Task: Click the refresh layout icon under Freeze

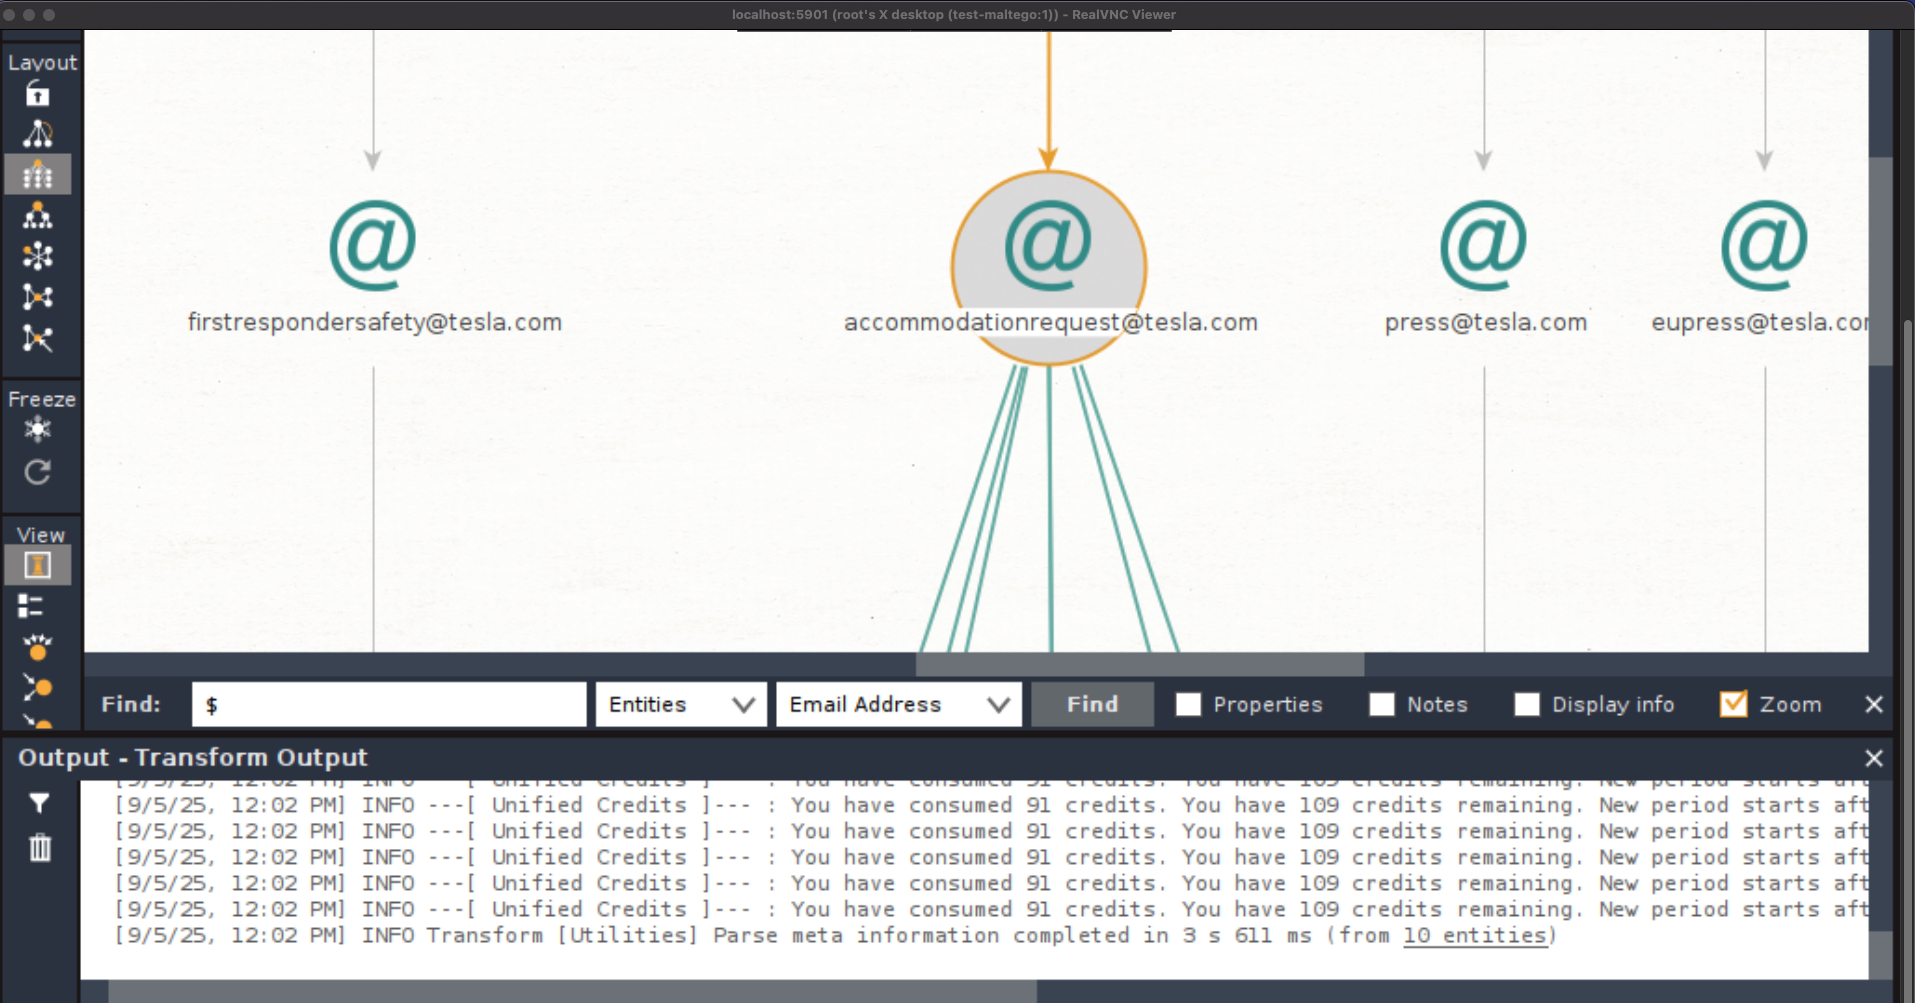Action: 37,472
